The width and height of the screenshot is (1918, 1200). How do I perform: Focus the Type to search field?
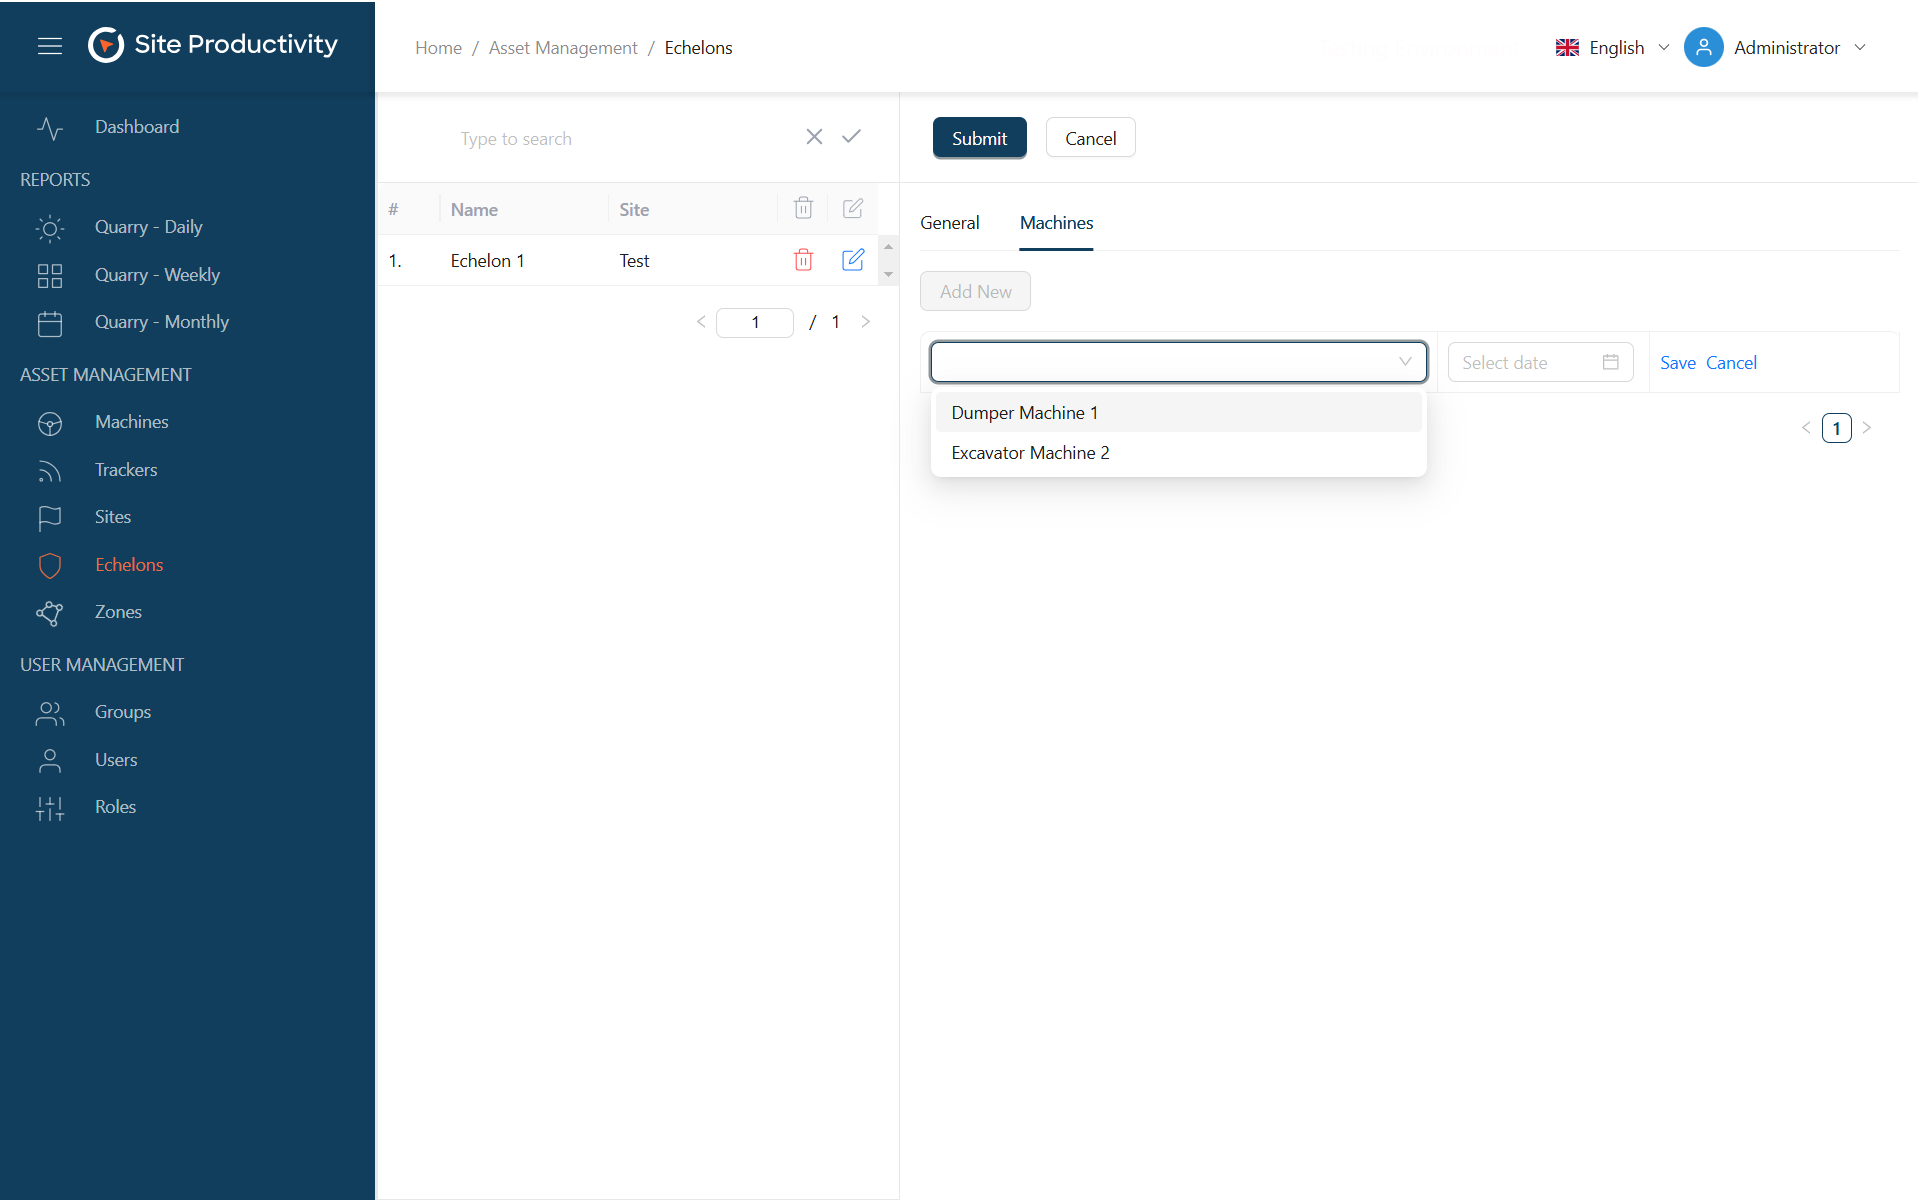(620, 139)
